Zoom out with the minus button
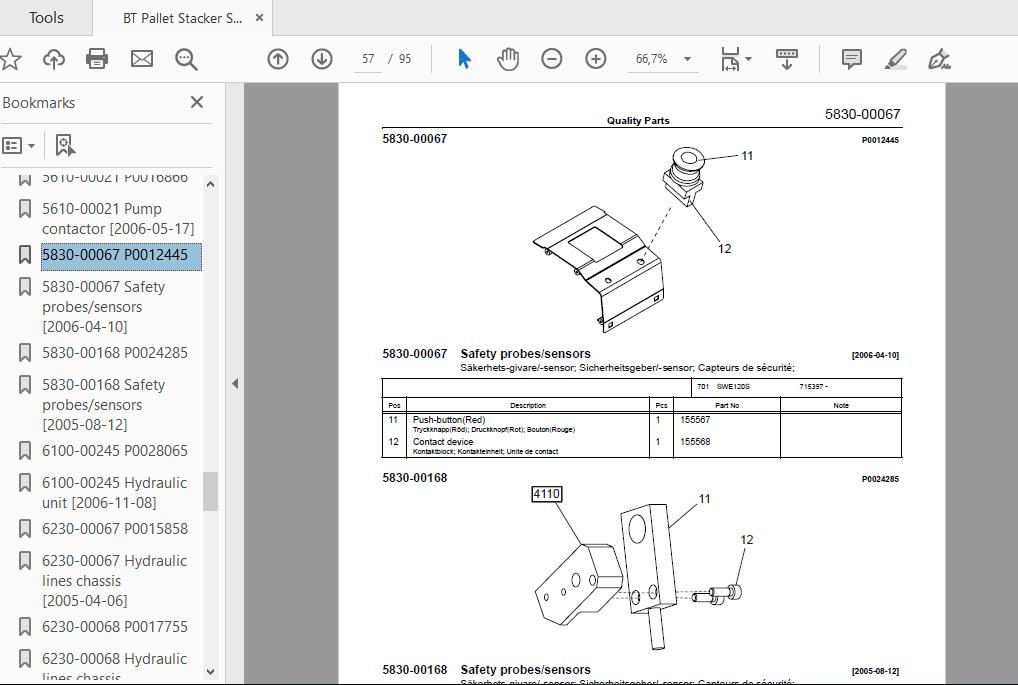The width and height of the screenshot is (1018, 685). pos(552,59)
